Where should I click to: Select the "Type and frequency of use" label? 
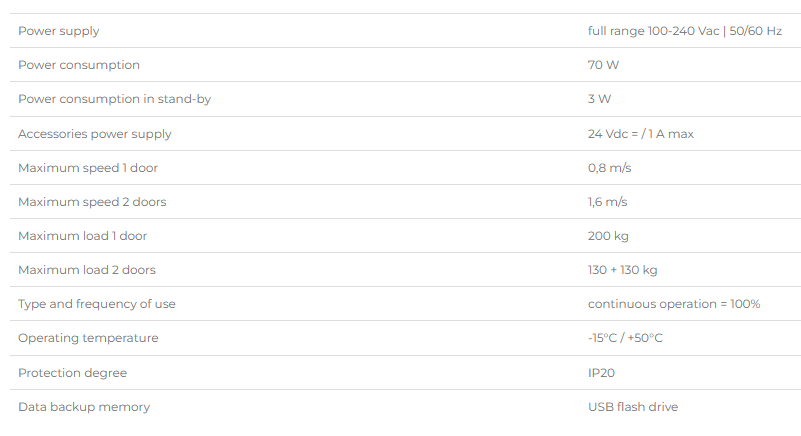point(97,304)
